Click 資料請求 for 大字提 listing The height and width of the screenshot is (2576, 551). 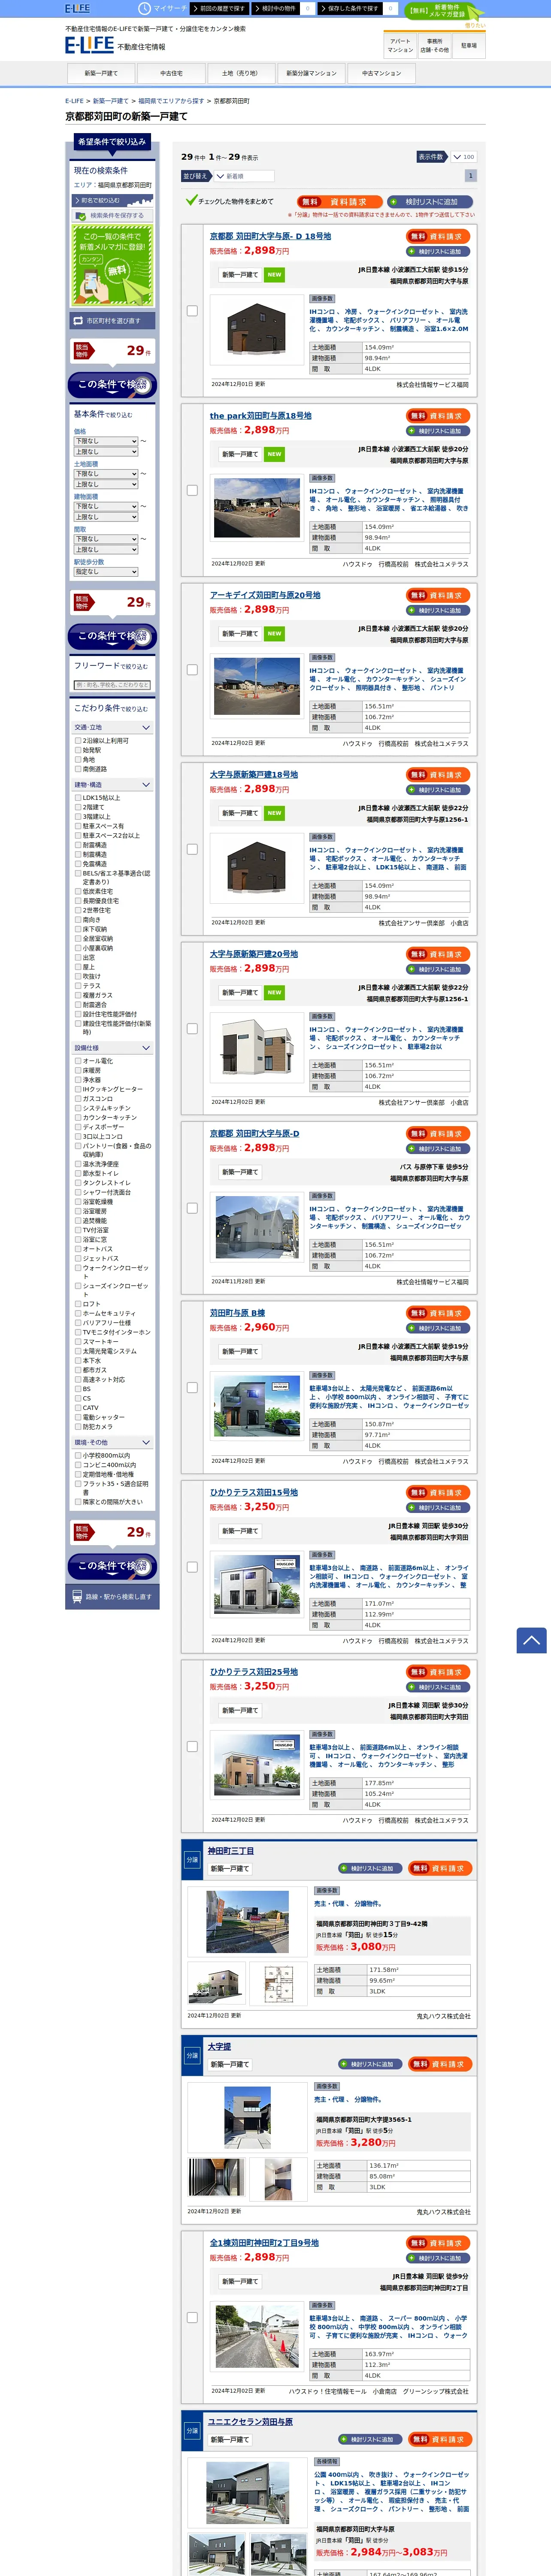pos(440,2064)
